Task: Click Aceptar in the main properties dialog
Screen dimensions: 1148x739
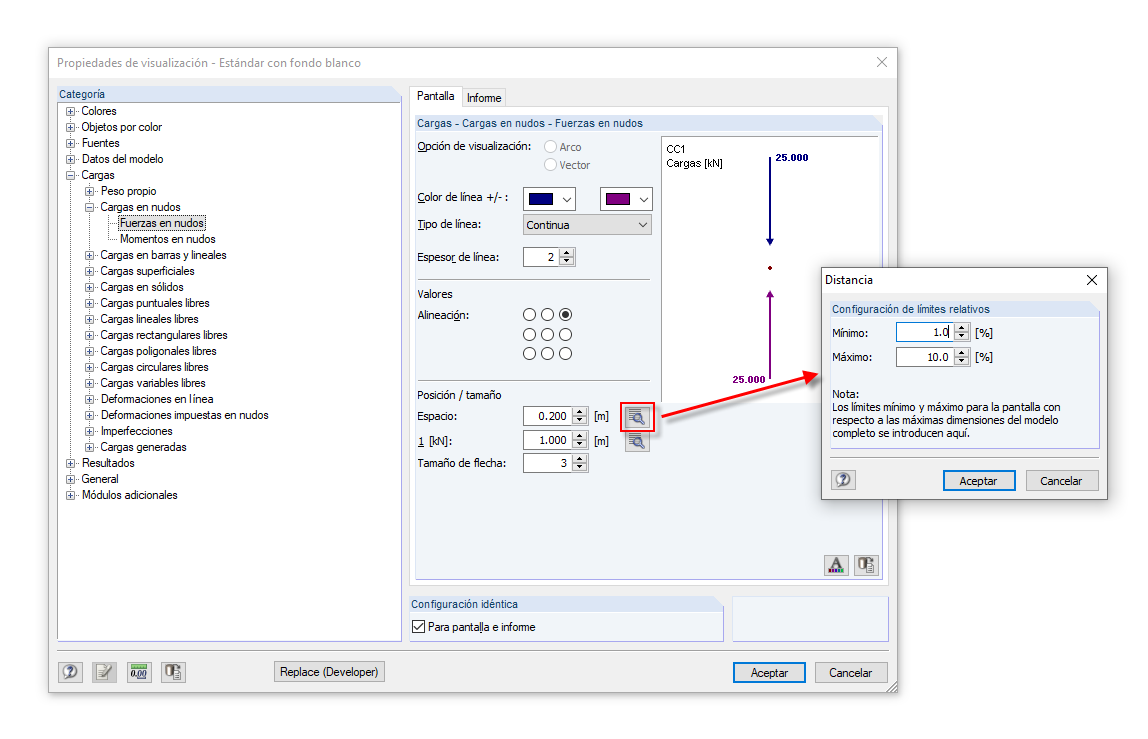Action: tap(769, 672)
